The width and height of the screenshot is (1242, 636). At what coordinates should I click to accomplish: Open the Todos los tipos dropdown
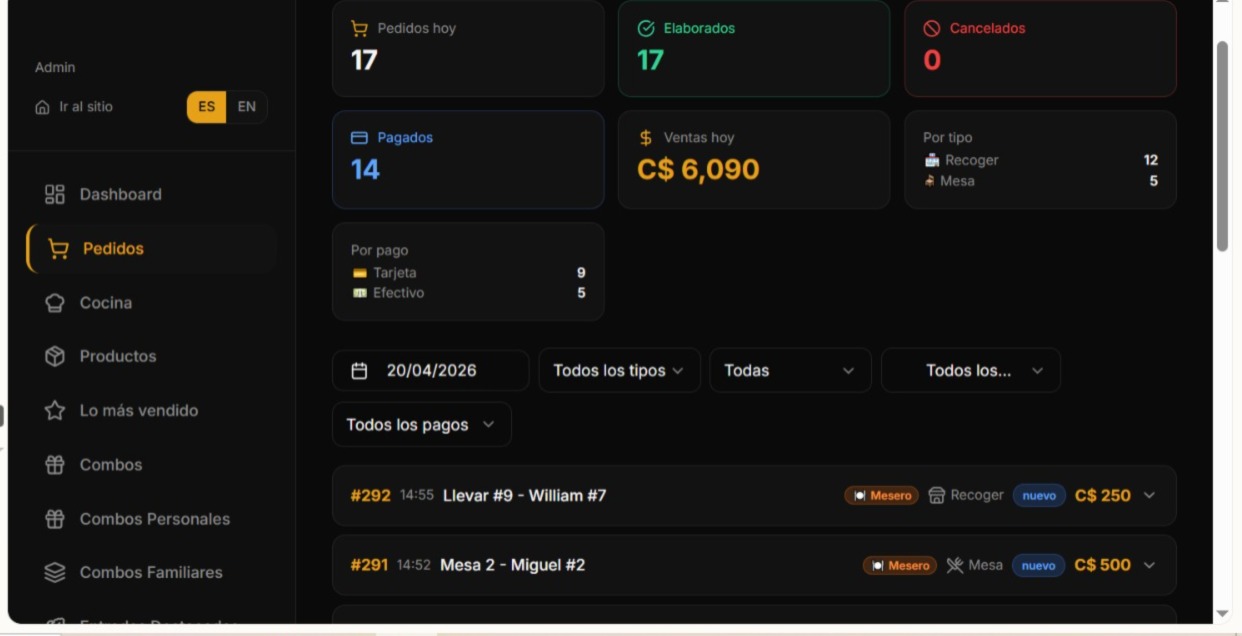pos(618,370)
